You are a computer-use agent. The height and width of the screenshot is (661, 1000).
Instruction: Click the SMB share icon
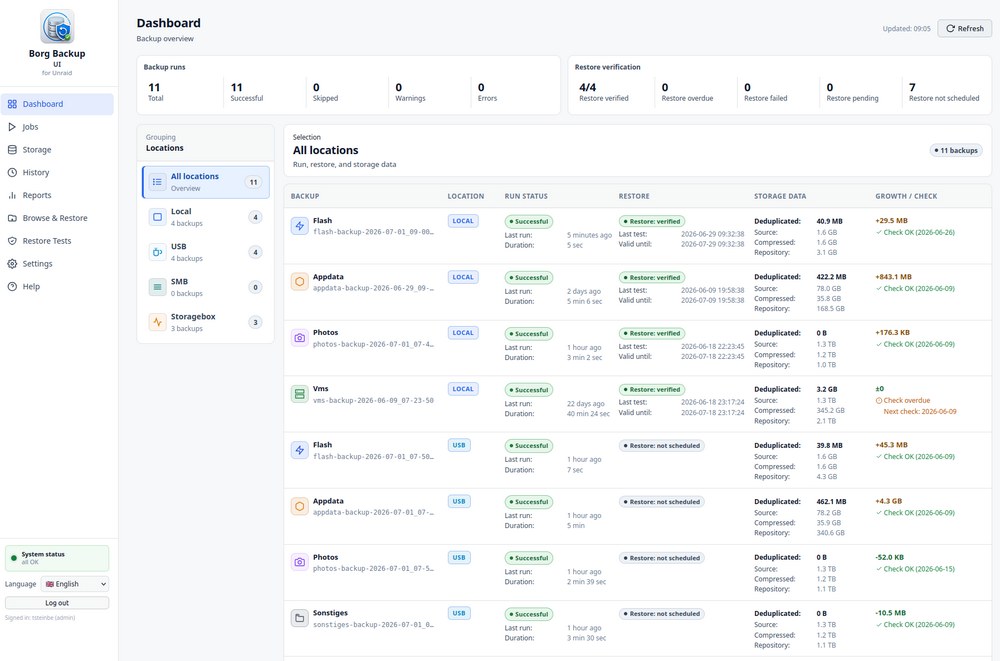158,287
